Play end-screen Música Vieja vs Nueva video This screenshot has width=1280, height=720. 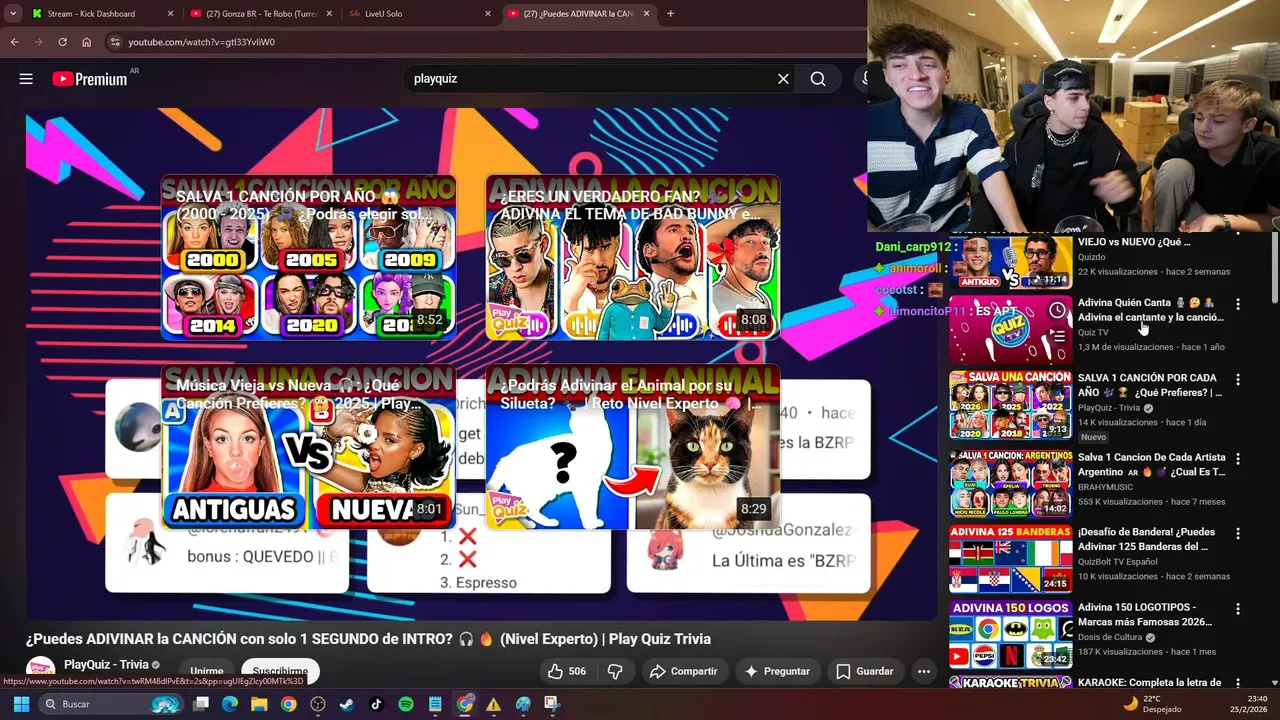[309, 447]
